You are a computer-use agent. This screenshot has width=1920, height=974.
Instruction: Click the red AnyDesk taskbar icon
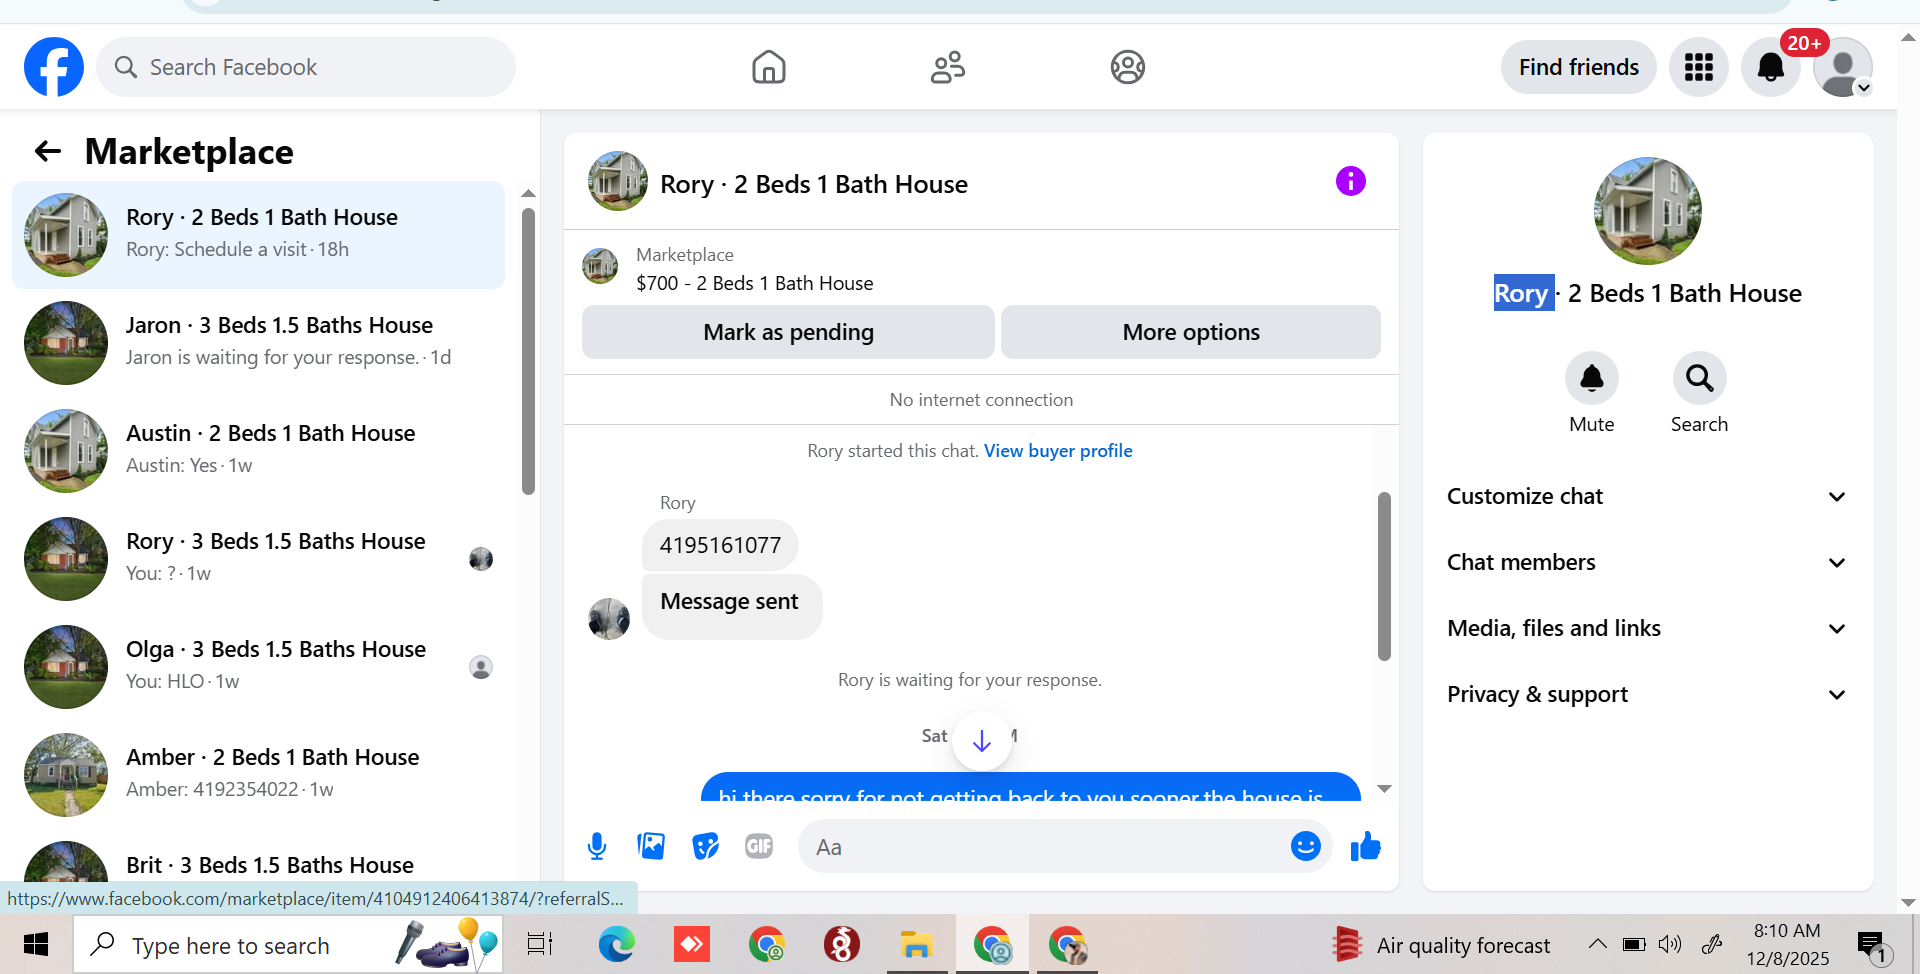pyautogui.click(x=692, y=945)
